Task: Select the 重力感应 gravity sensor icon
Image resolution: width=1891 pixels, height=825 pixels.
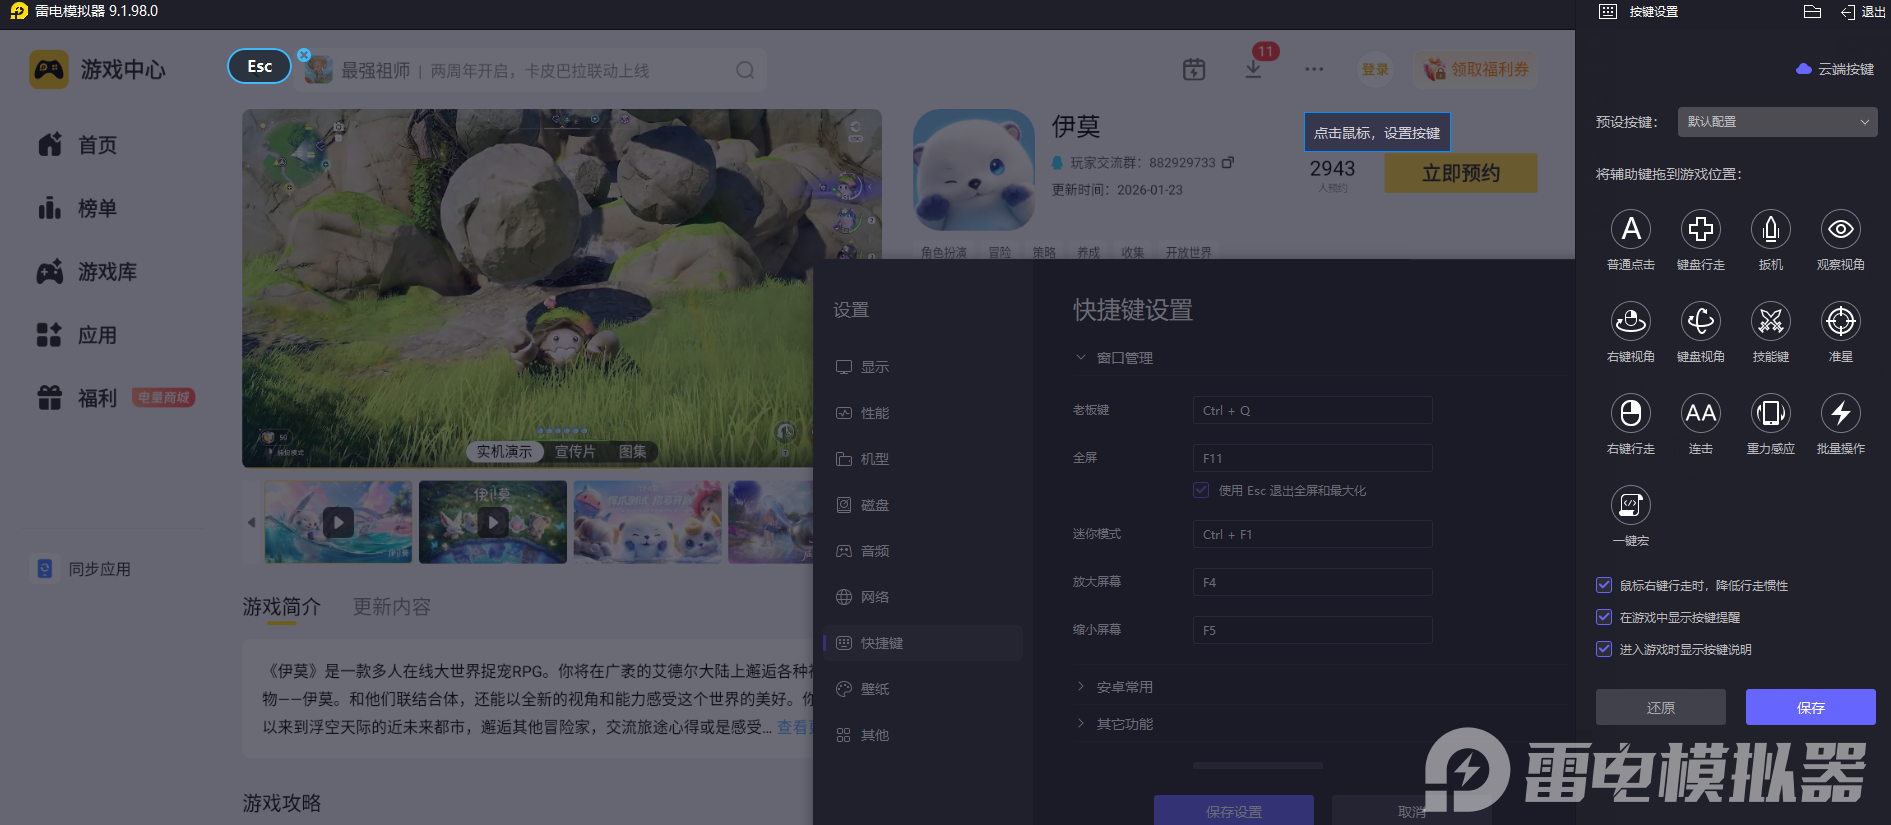Action: tap(1770, 414)
